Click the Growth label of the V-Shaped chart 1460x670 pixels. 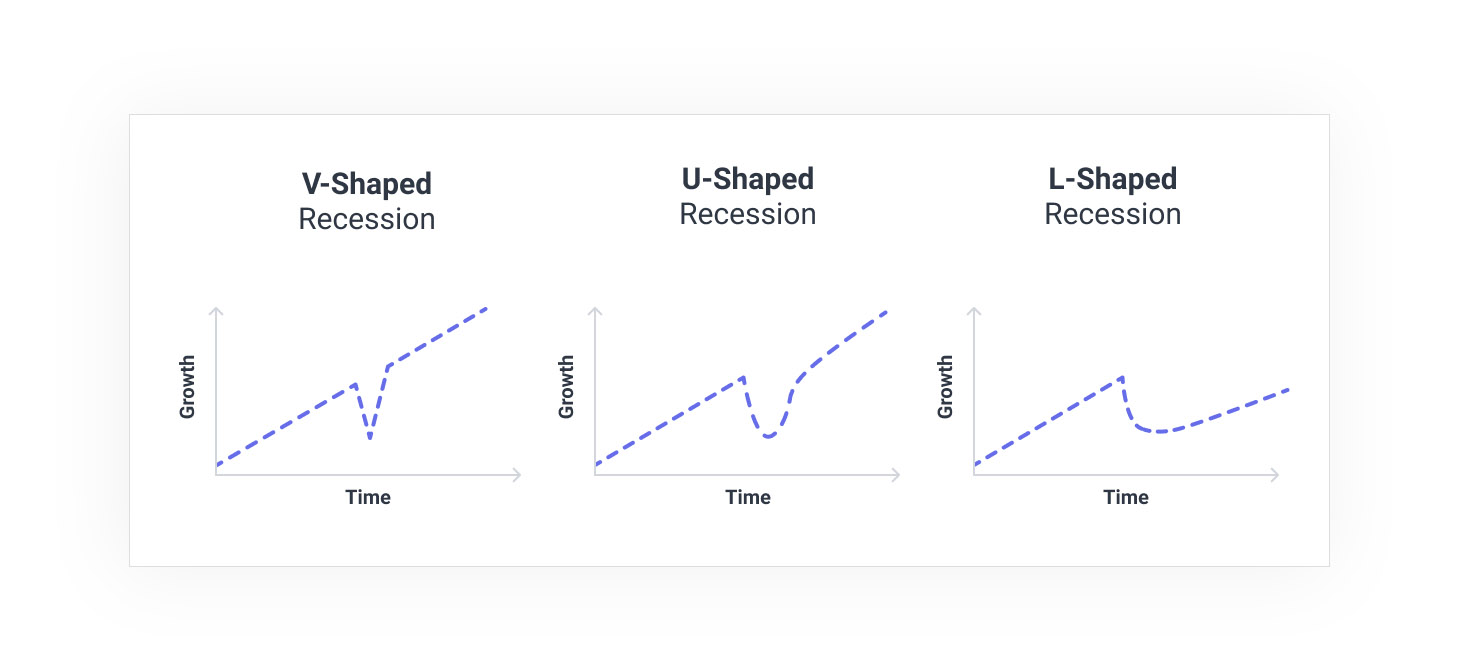(x=187, y=386)
